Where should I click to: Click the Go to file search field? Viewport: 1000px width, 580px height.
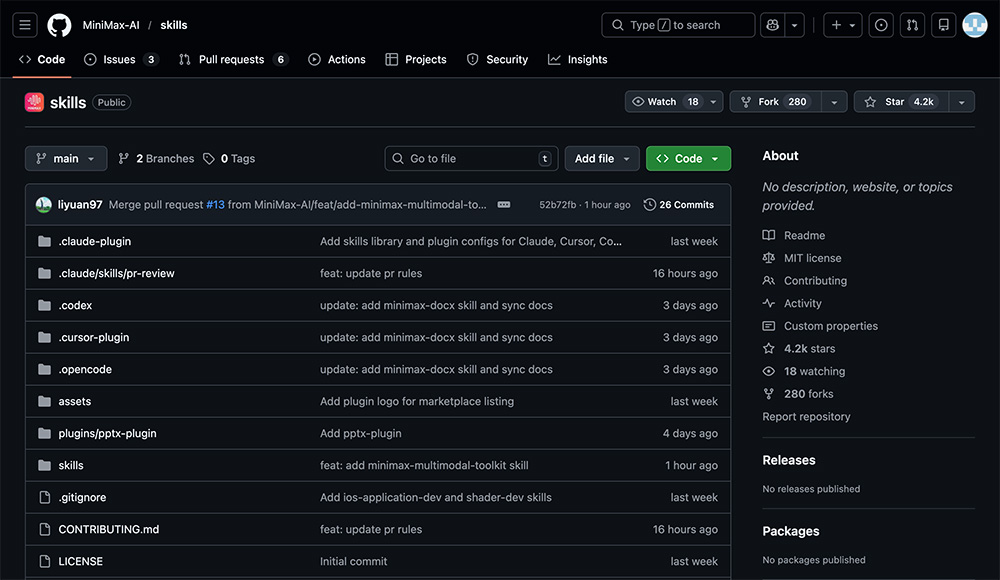[x=471, y=159]
